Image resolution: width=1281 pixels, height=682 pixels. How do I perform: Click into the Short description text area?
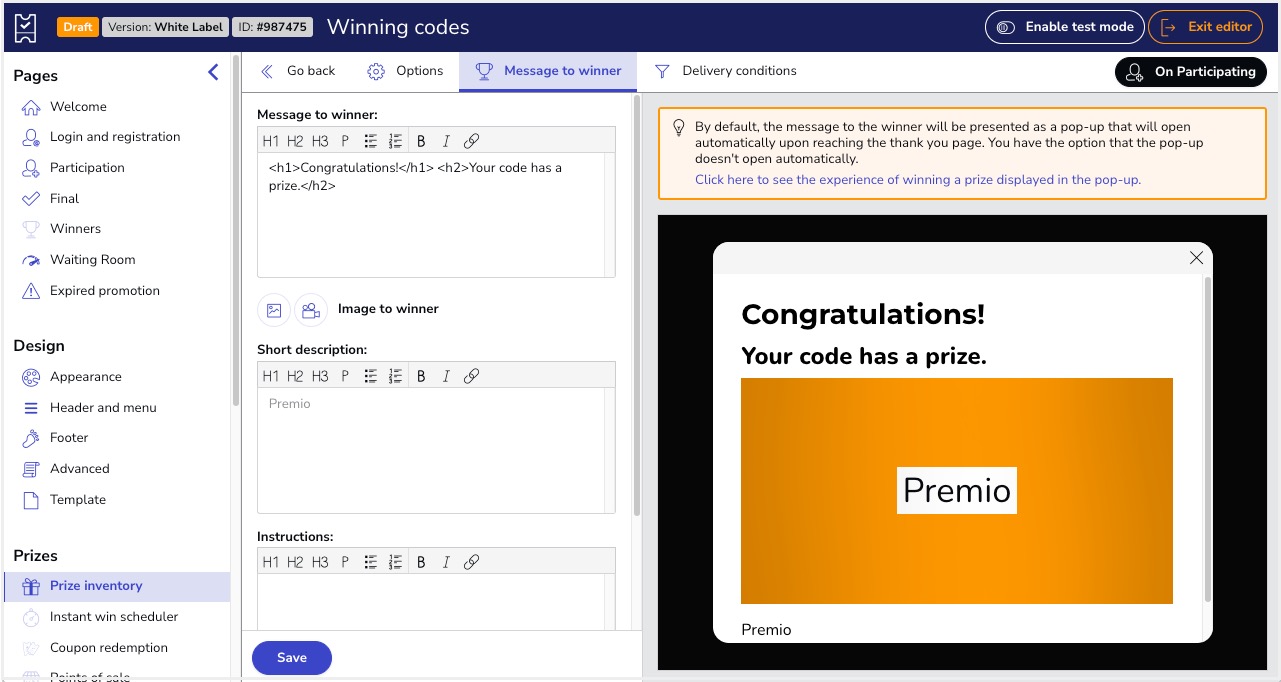click(436, 450)
